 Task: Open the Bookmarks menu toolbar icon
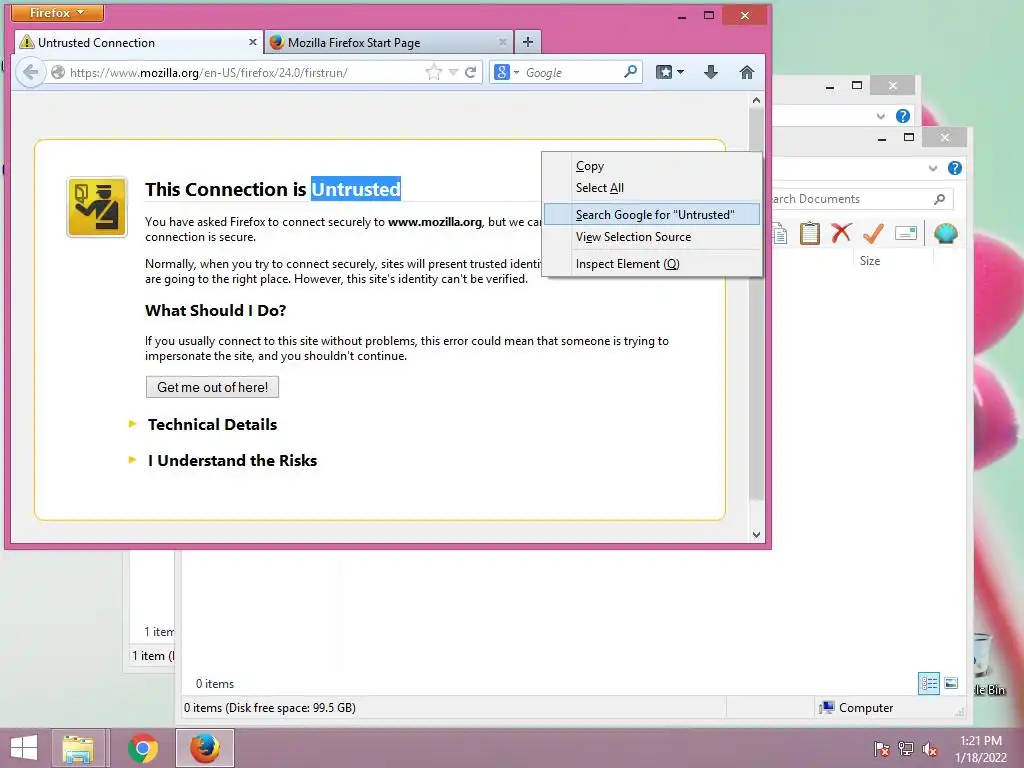[x=669, y=72]
